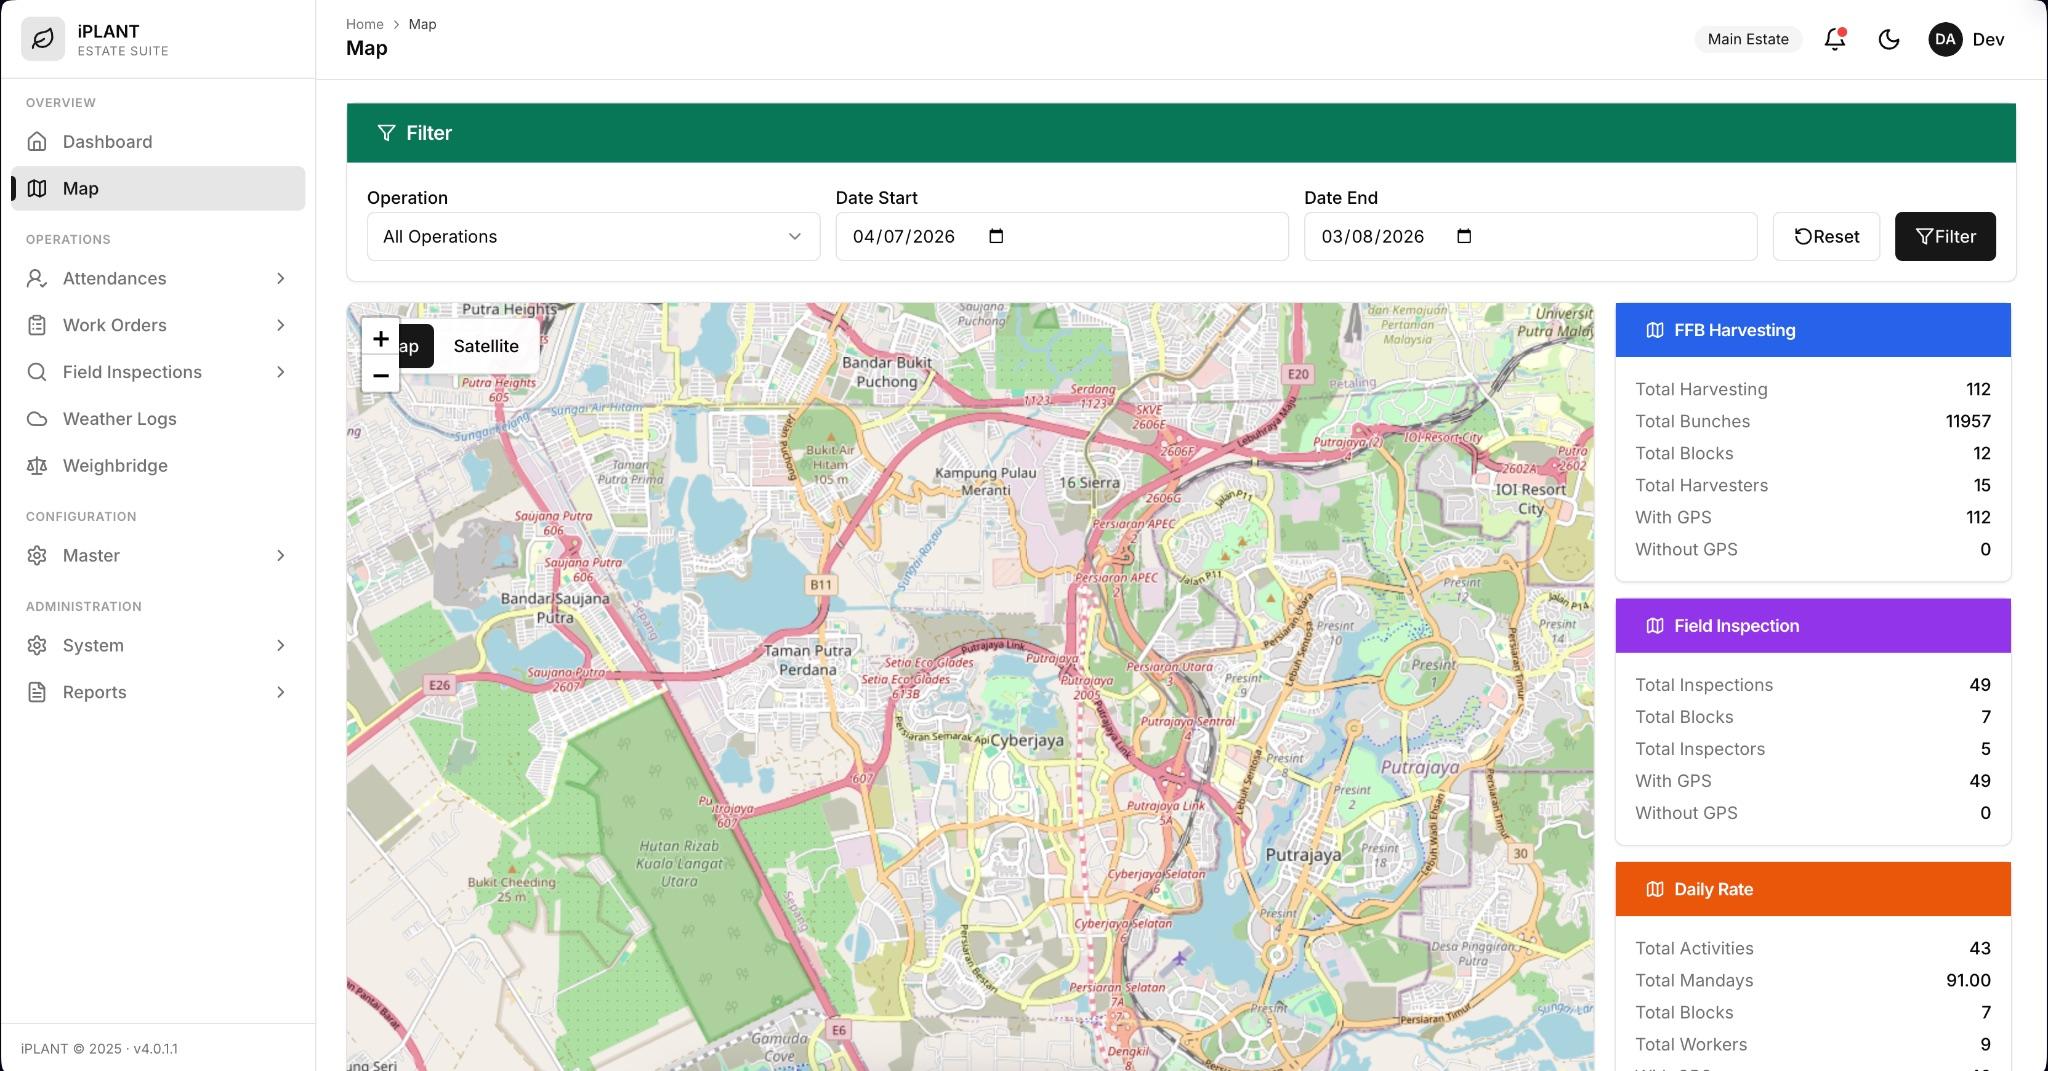Click the black Filter button
The height and width of the screenshot is (1071, 2048).
coord(1945,236)
